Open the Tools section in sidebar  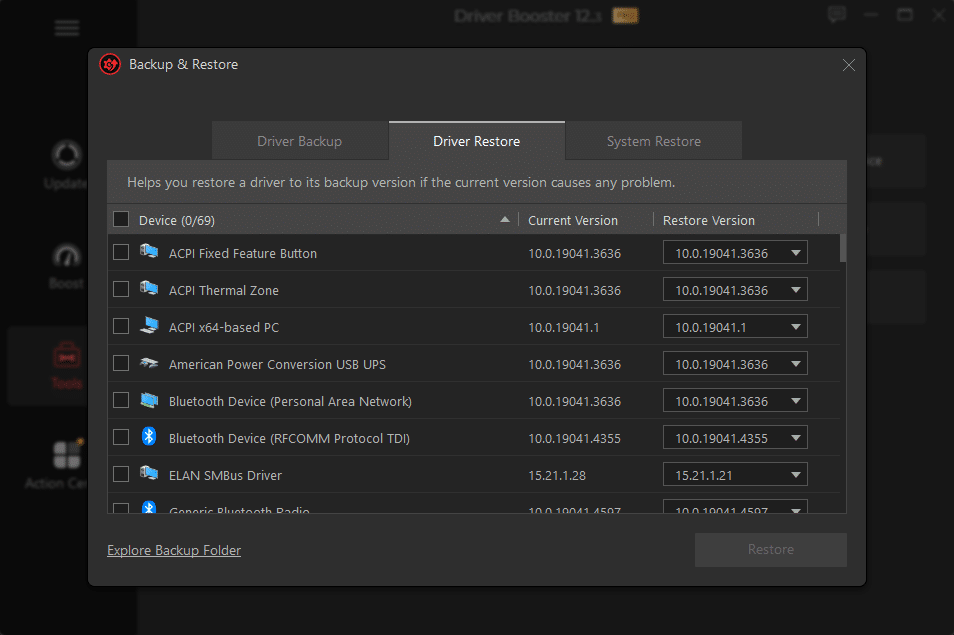pos(66,366)
